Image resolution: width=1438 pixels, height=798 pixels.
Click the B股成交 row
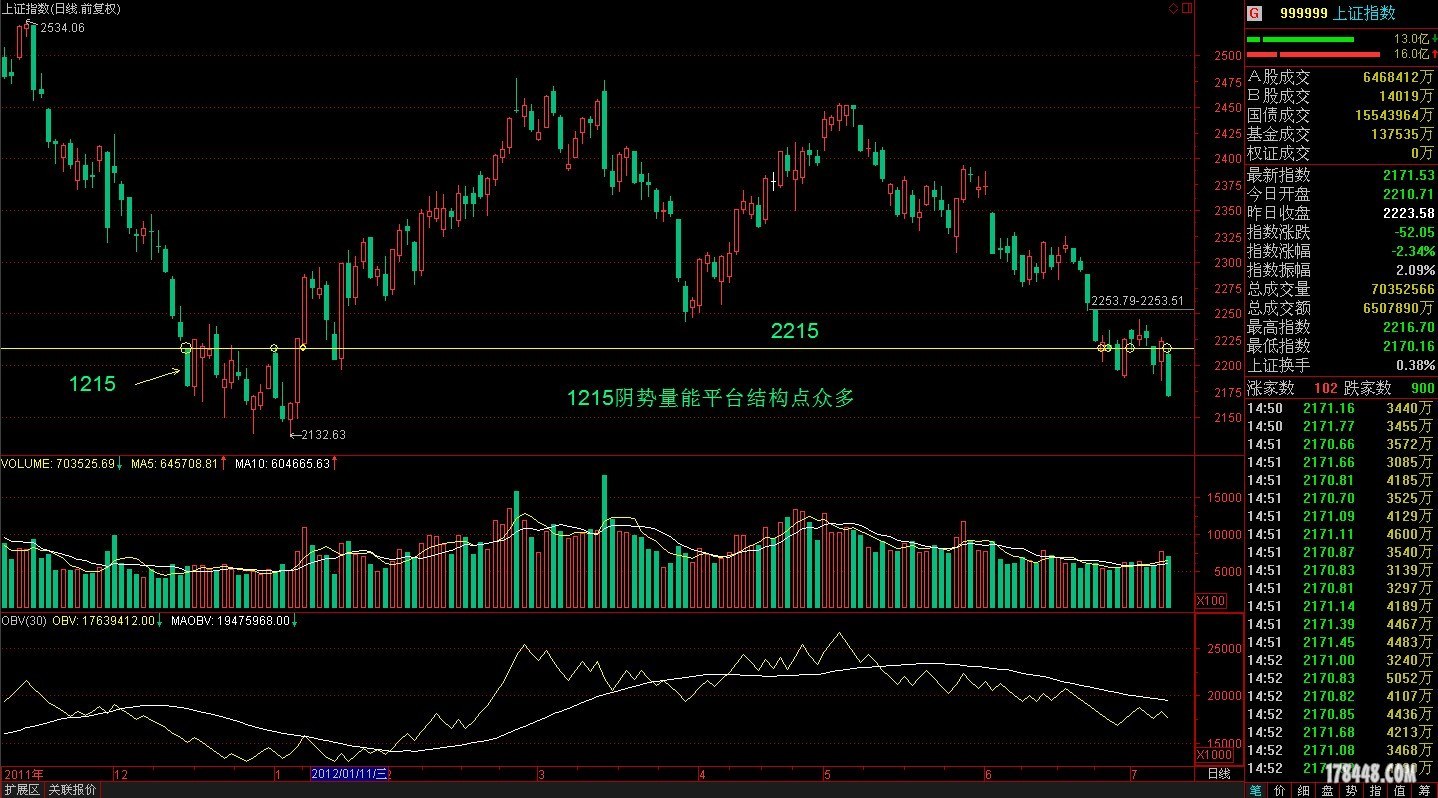pyautogui.click(x=1341, y=96)
